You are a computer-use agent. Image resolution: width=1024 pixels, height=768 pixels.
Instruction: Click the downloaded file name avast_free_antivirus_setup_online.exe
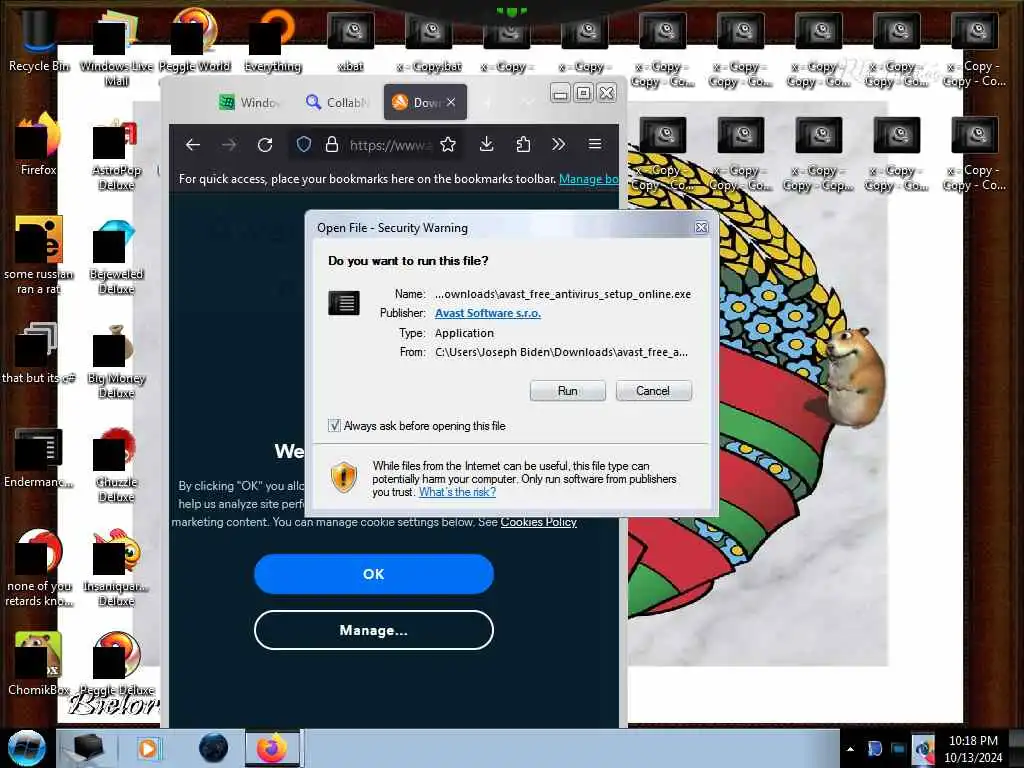coord(563,294)
